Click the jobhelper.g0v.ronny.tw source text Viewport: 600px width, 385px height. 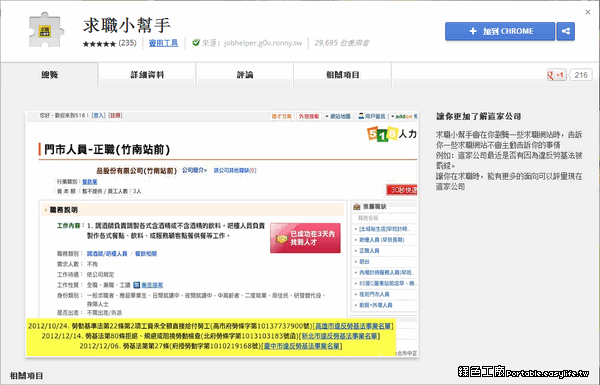pyautogui.click(x=263, y=43)
